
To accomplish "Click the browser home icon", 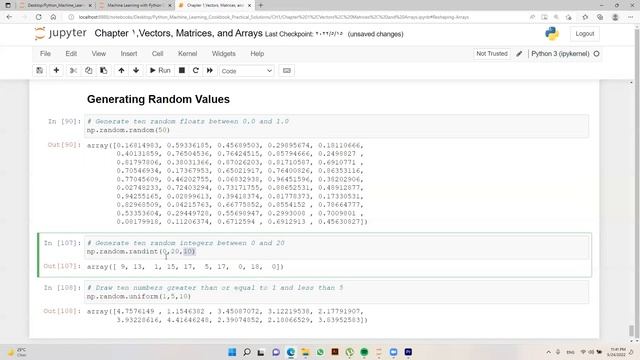I will coord(53,17).
